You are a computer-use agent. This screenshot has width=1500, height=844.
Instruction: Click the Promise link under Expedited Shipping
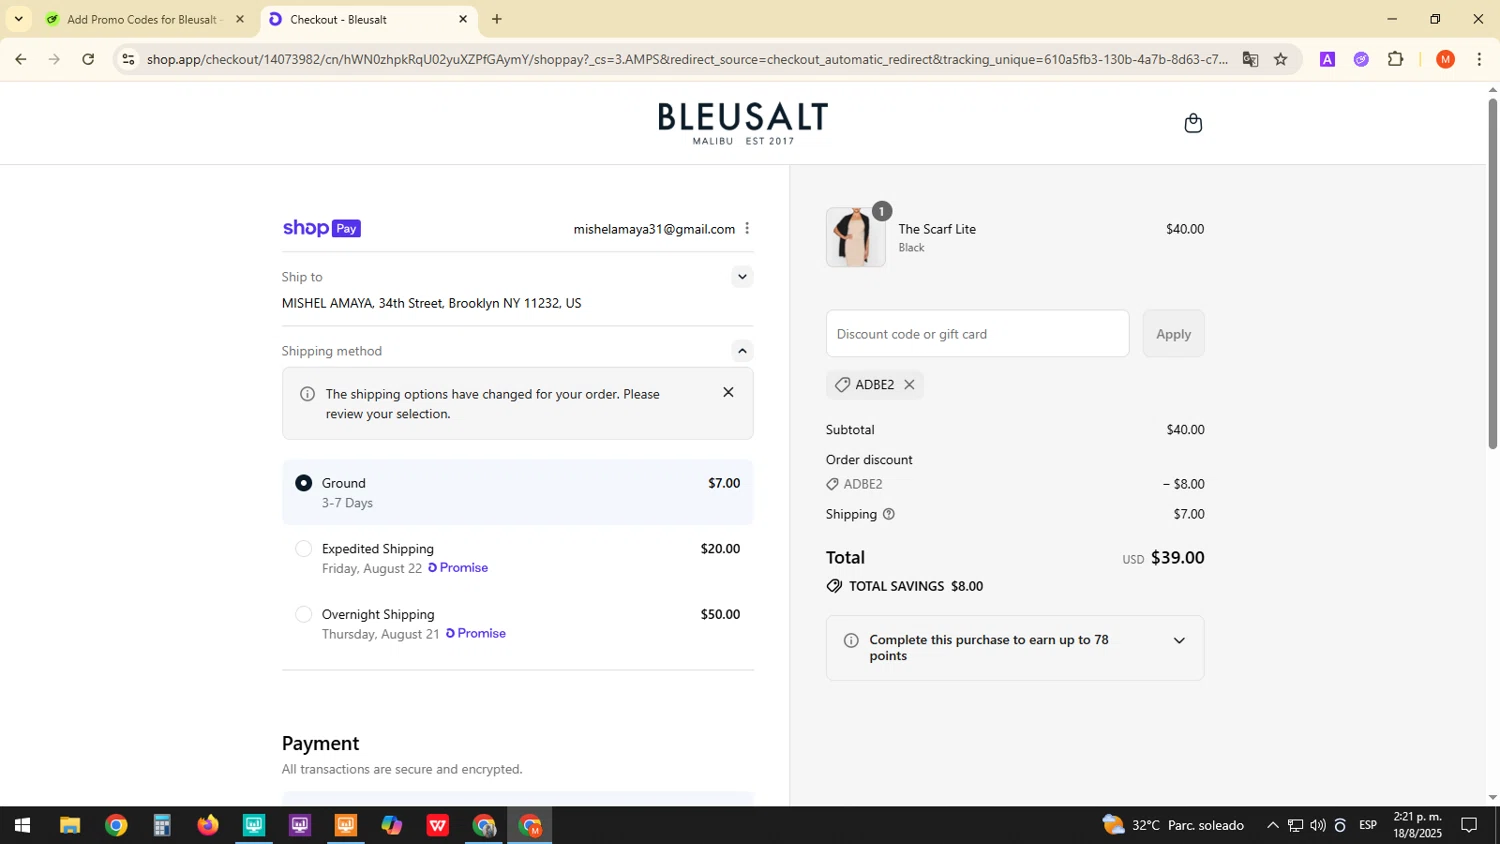pos(458,568)
